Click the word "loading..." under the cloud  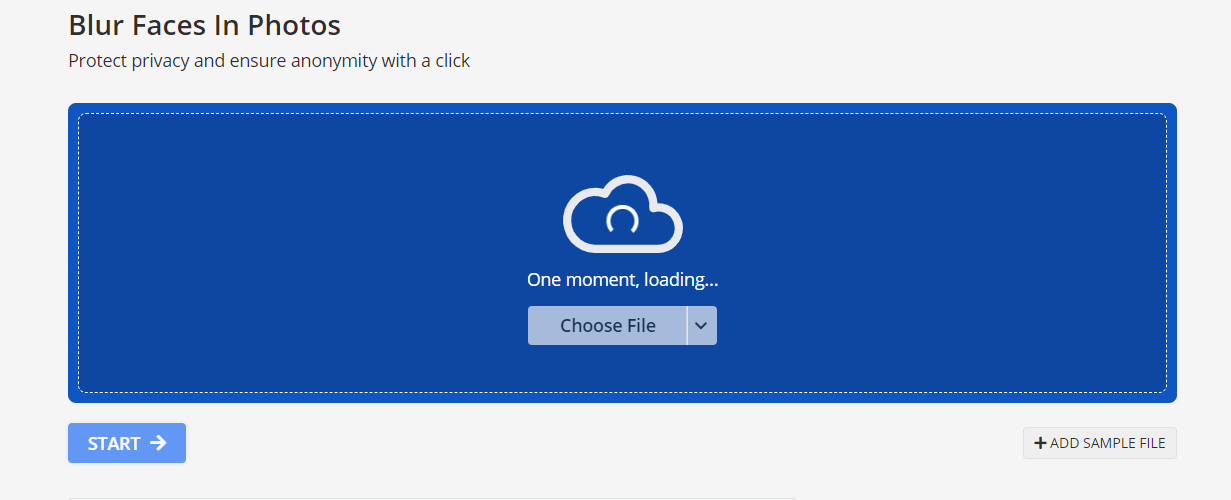click(681, 280)
